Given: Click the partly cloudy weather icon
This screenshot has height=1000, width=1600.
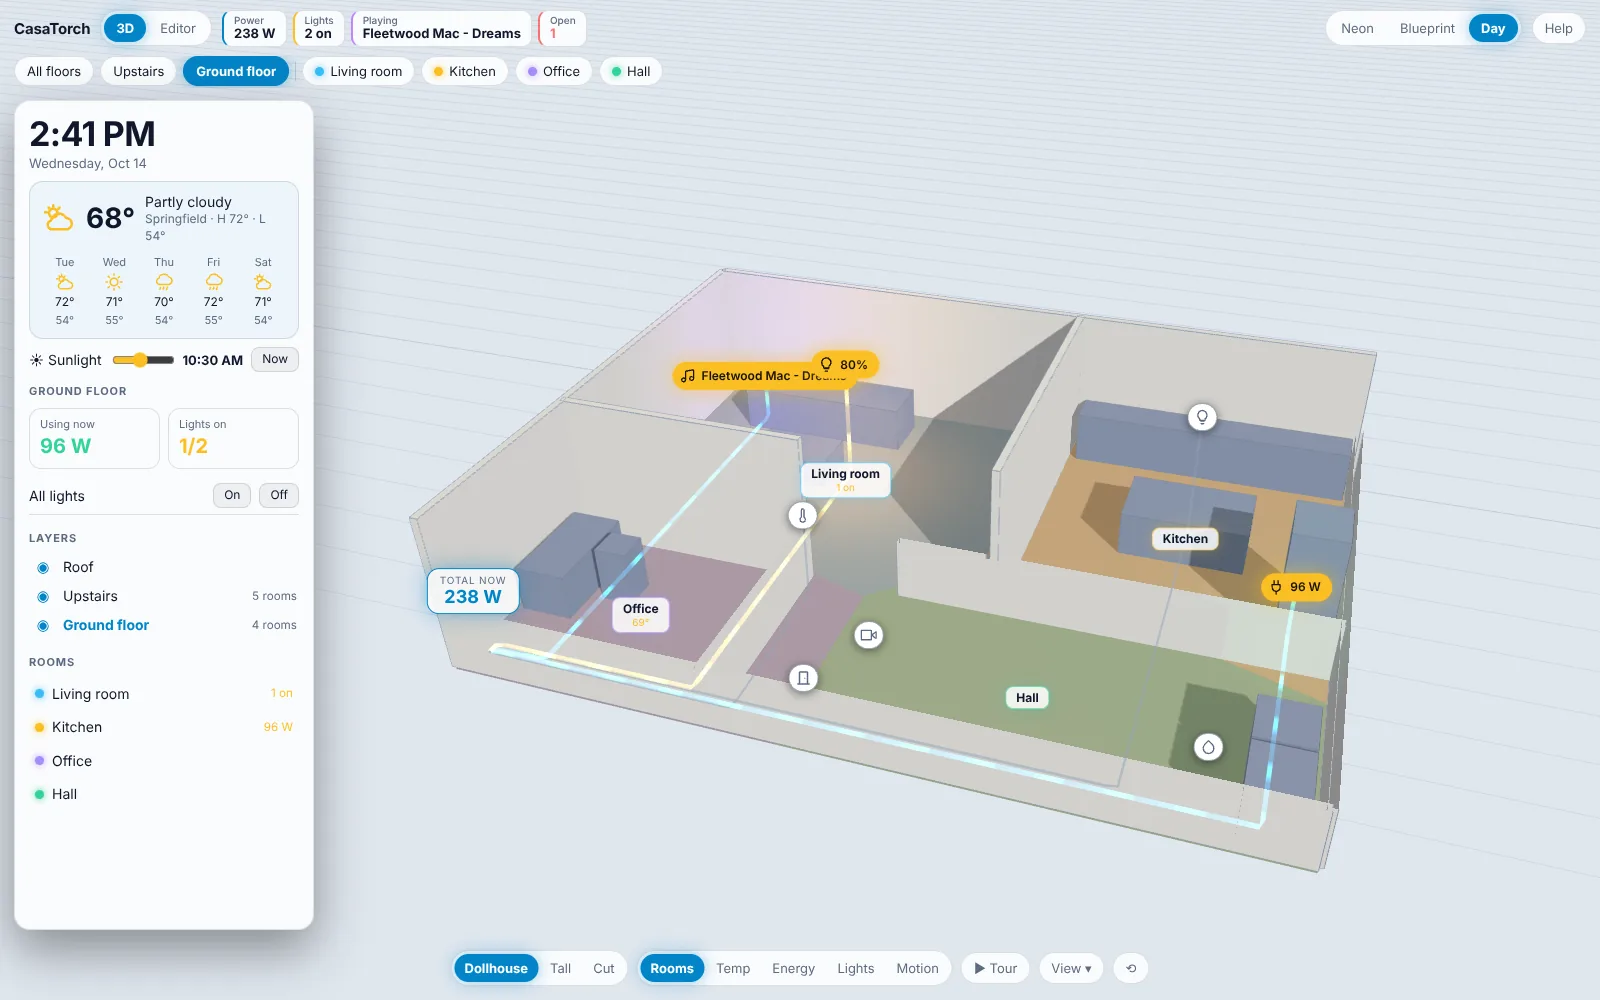Looking at the screenshot, I should pos(59,217).
